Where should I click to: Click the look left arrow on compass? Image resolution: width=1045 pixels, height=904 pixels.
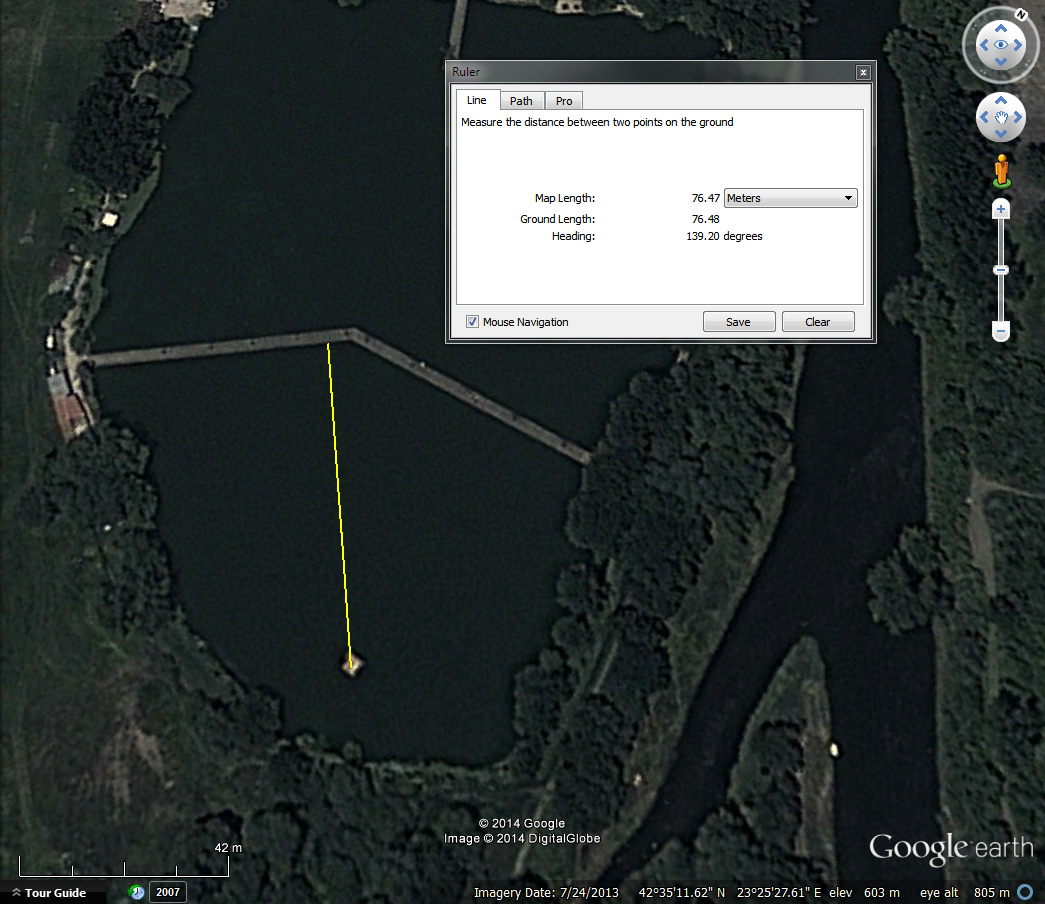coord(984,45)
